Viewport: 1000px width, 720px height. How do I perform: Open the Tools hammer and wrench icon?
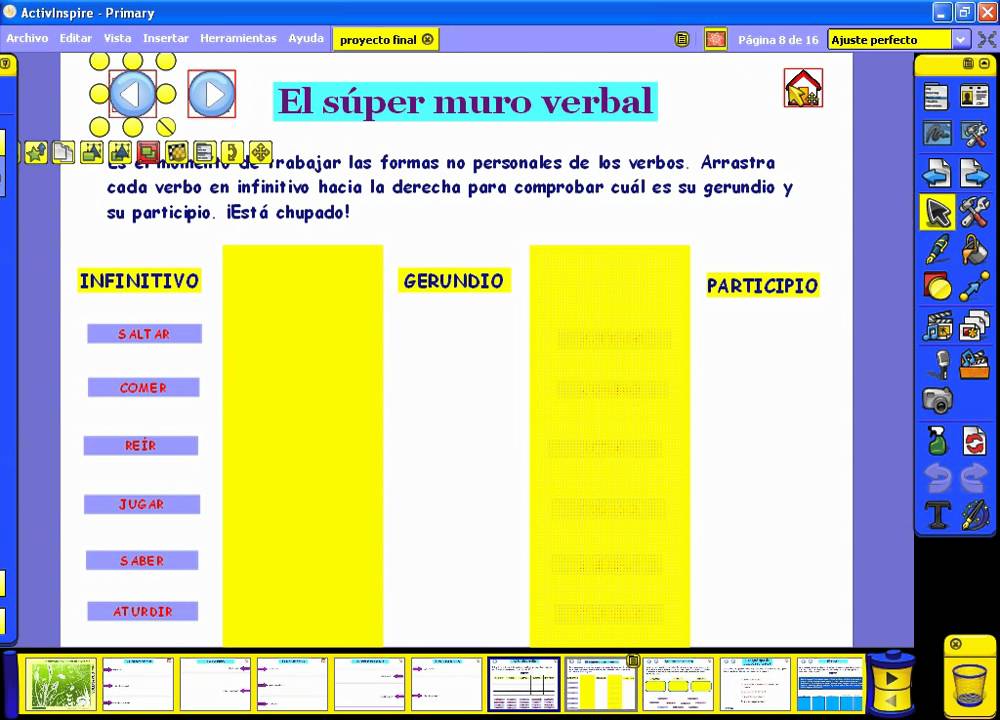pos(974,212)
